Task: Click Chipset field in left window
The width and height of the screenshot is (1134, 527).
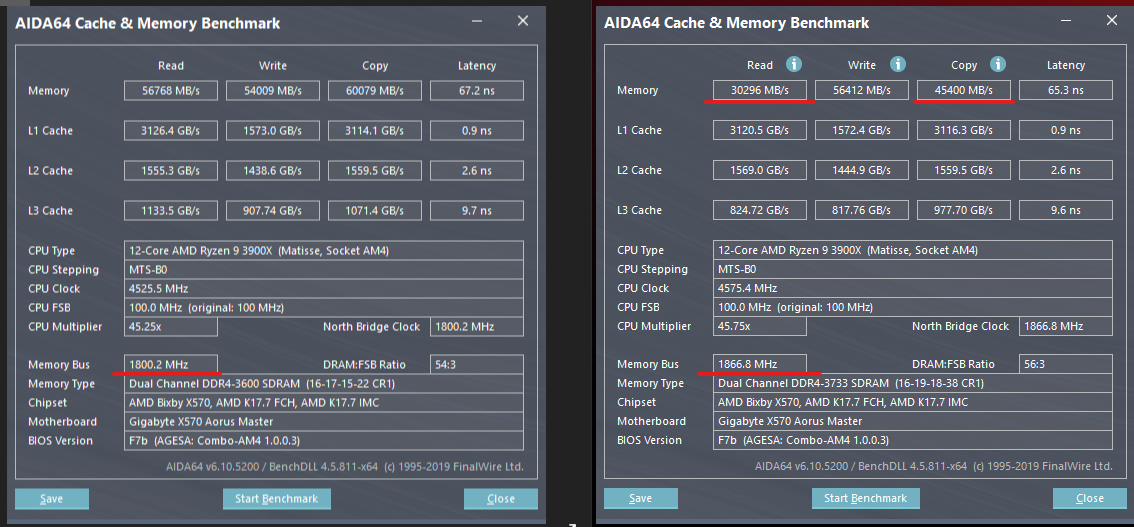Action: 323,403
